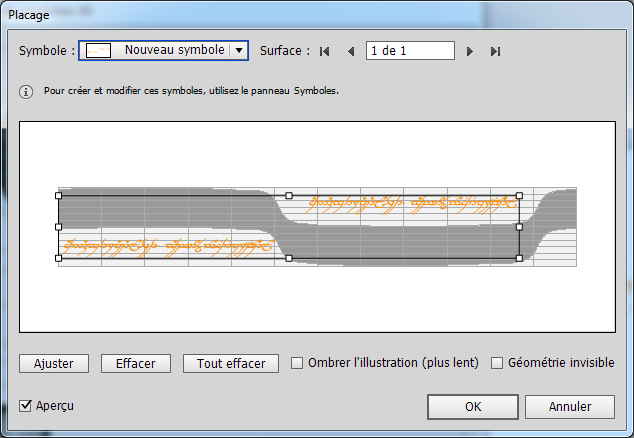
Task: Click the bottom-right bounding box handle in preview
Action: [x=519, y=258]
